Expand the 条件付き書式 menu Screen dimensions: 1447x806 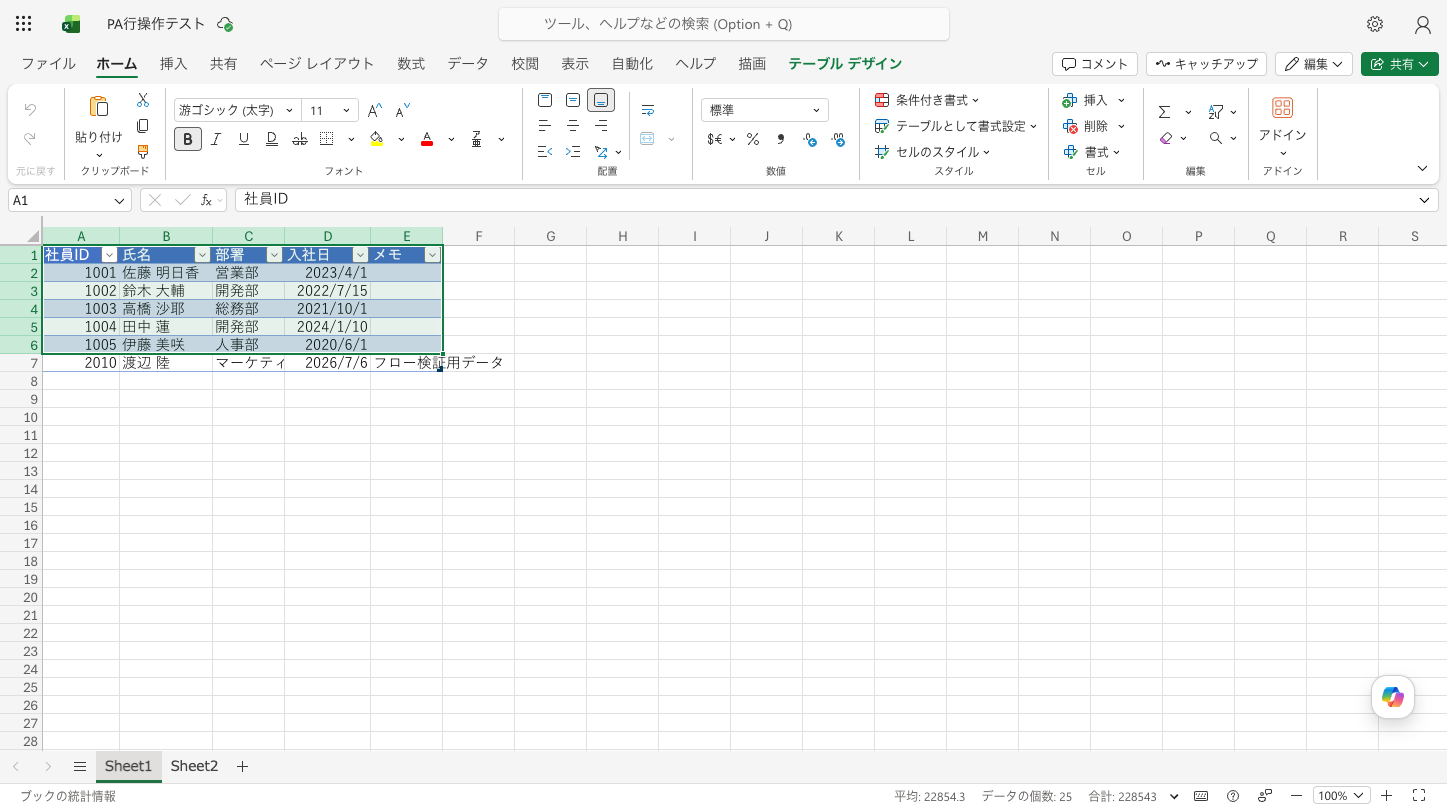[927, 100]
